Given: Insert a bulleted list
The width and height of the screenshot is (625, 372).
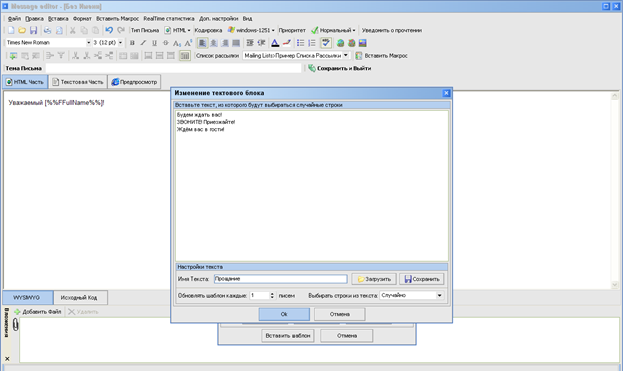Looking at the screenshot, I should point(301,43).
